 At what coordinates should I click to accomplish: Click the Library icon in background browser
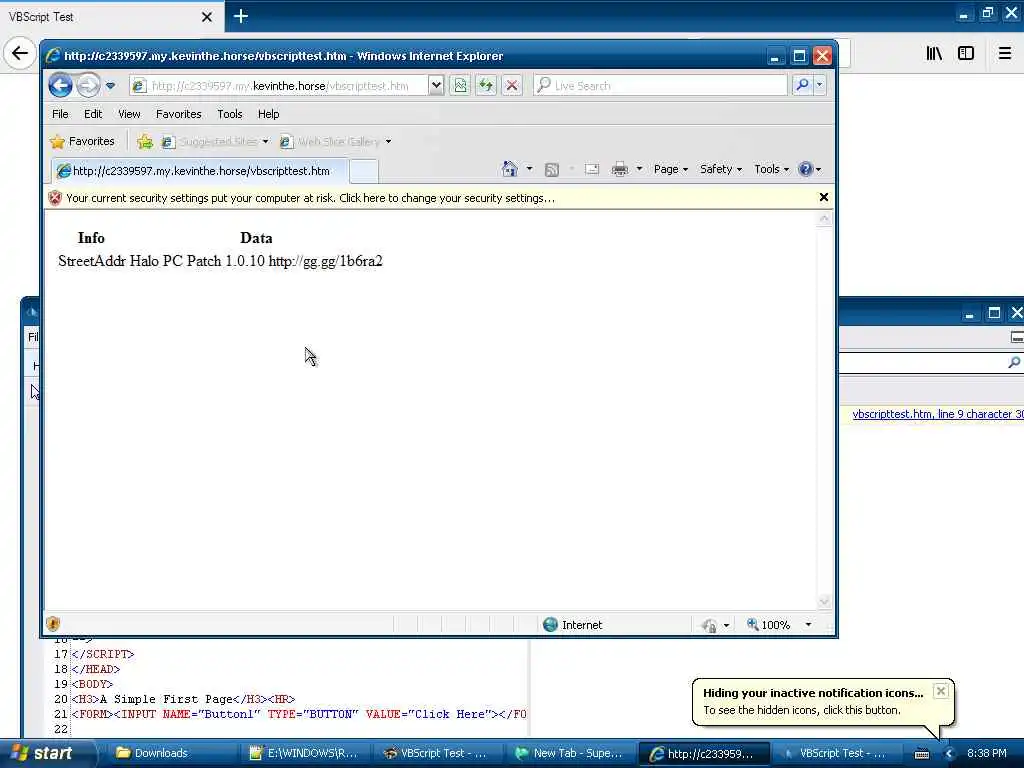pos(934,54)
